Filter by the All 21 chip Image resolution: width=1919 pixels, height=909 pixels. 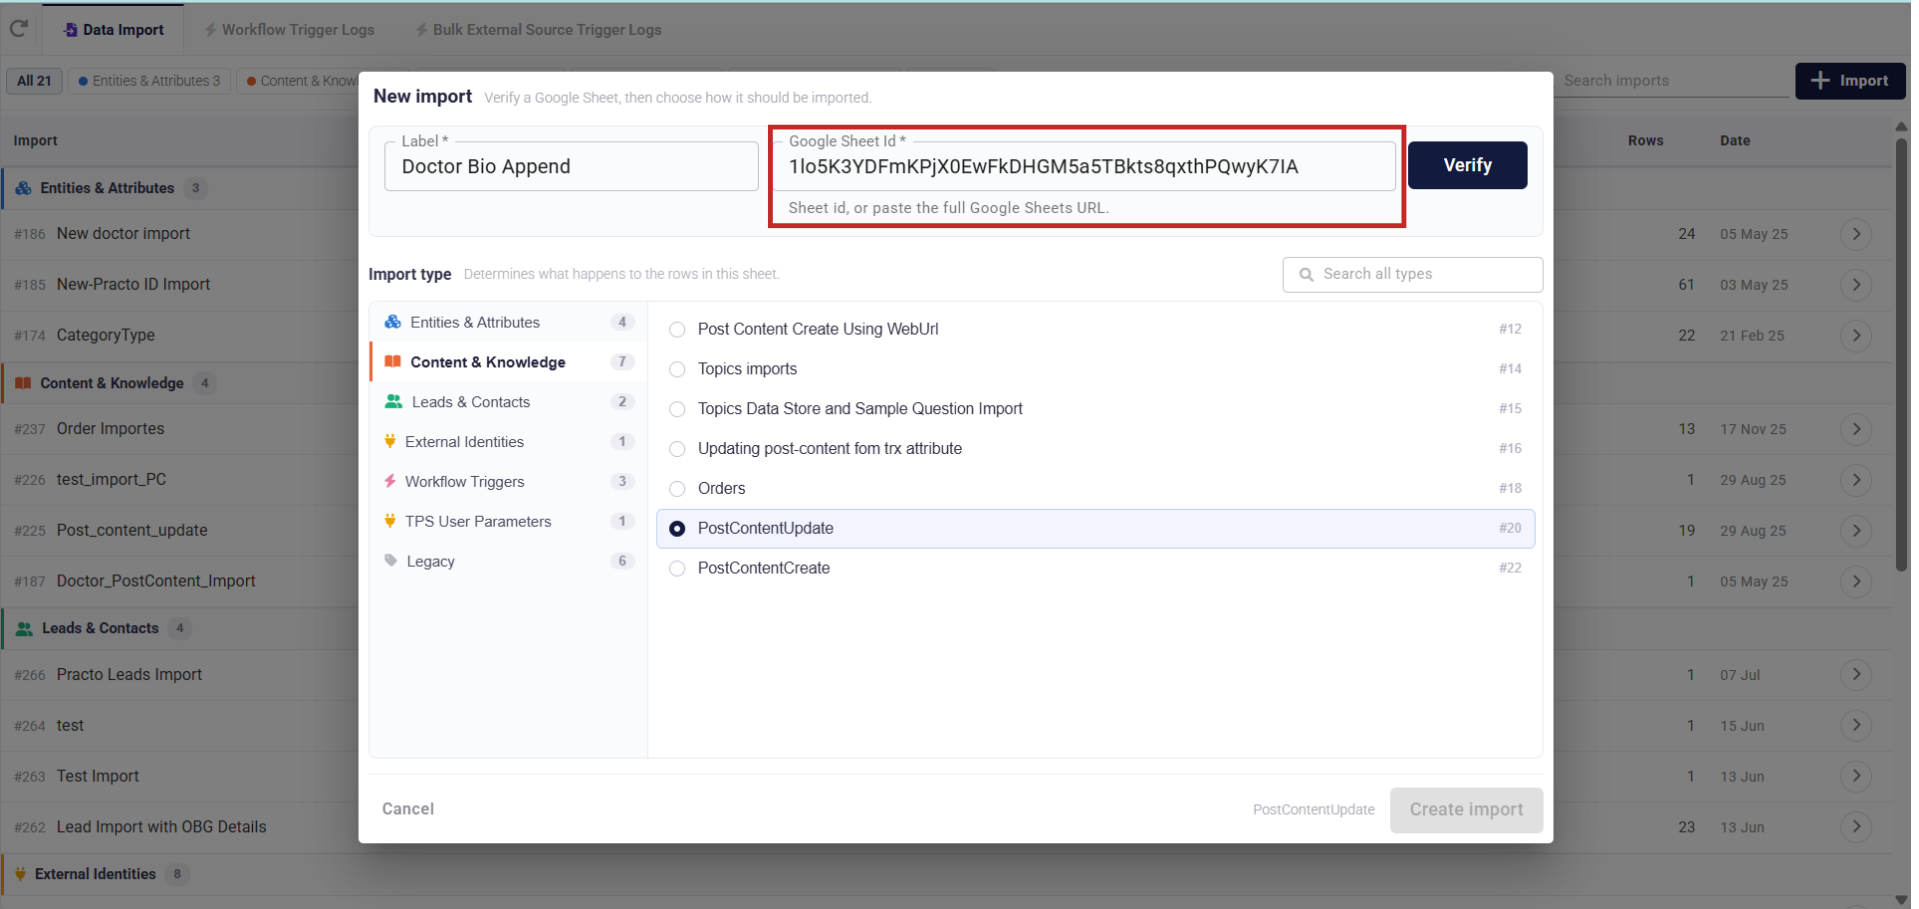point(34,81)
